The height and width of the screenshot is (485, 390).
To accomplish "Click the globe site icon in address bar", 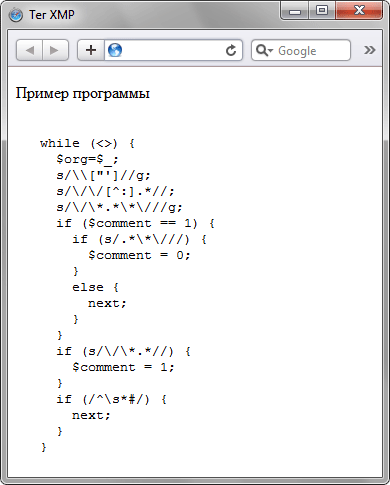I will point(115,50).
